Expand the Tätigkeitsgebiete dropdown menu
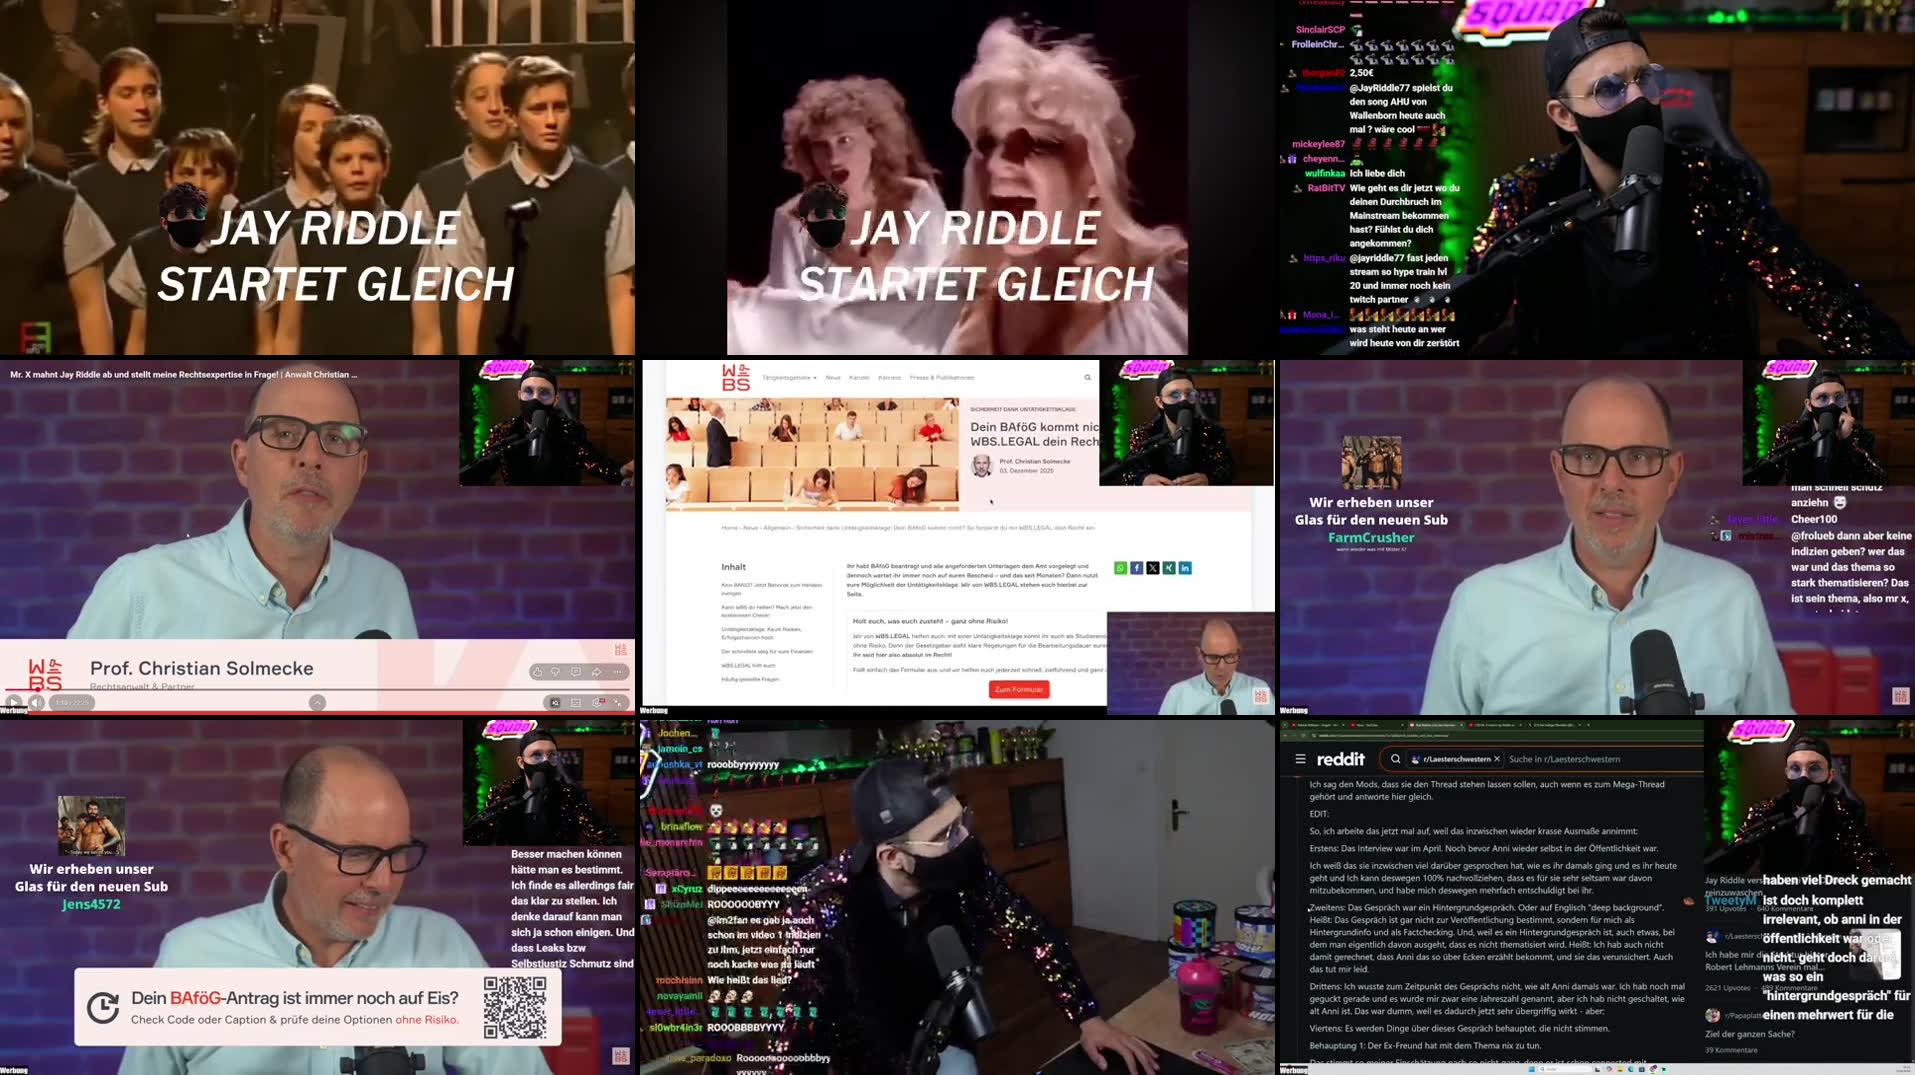 click(x=789, y=377)
